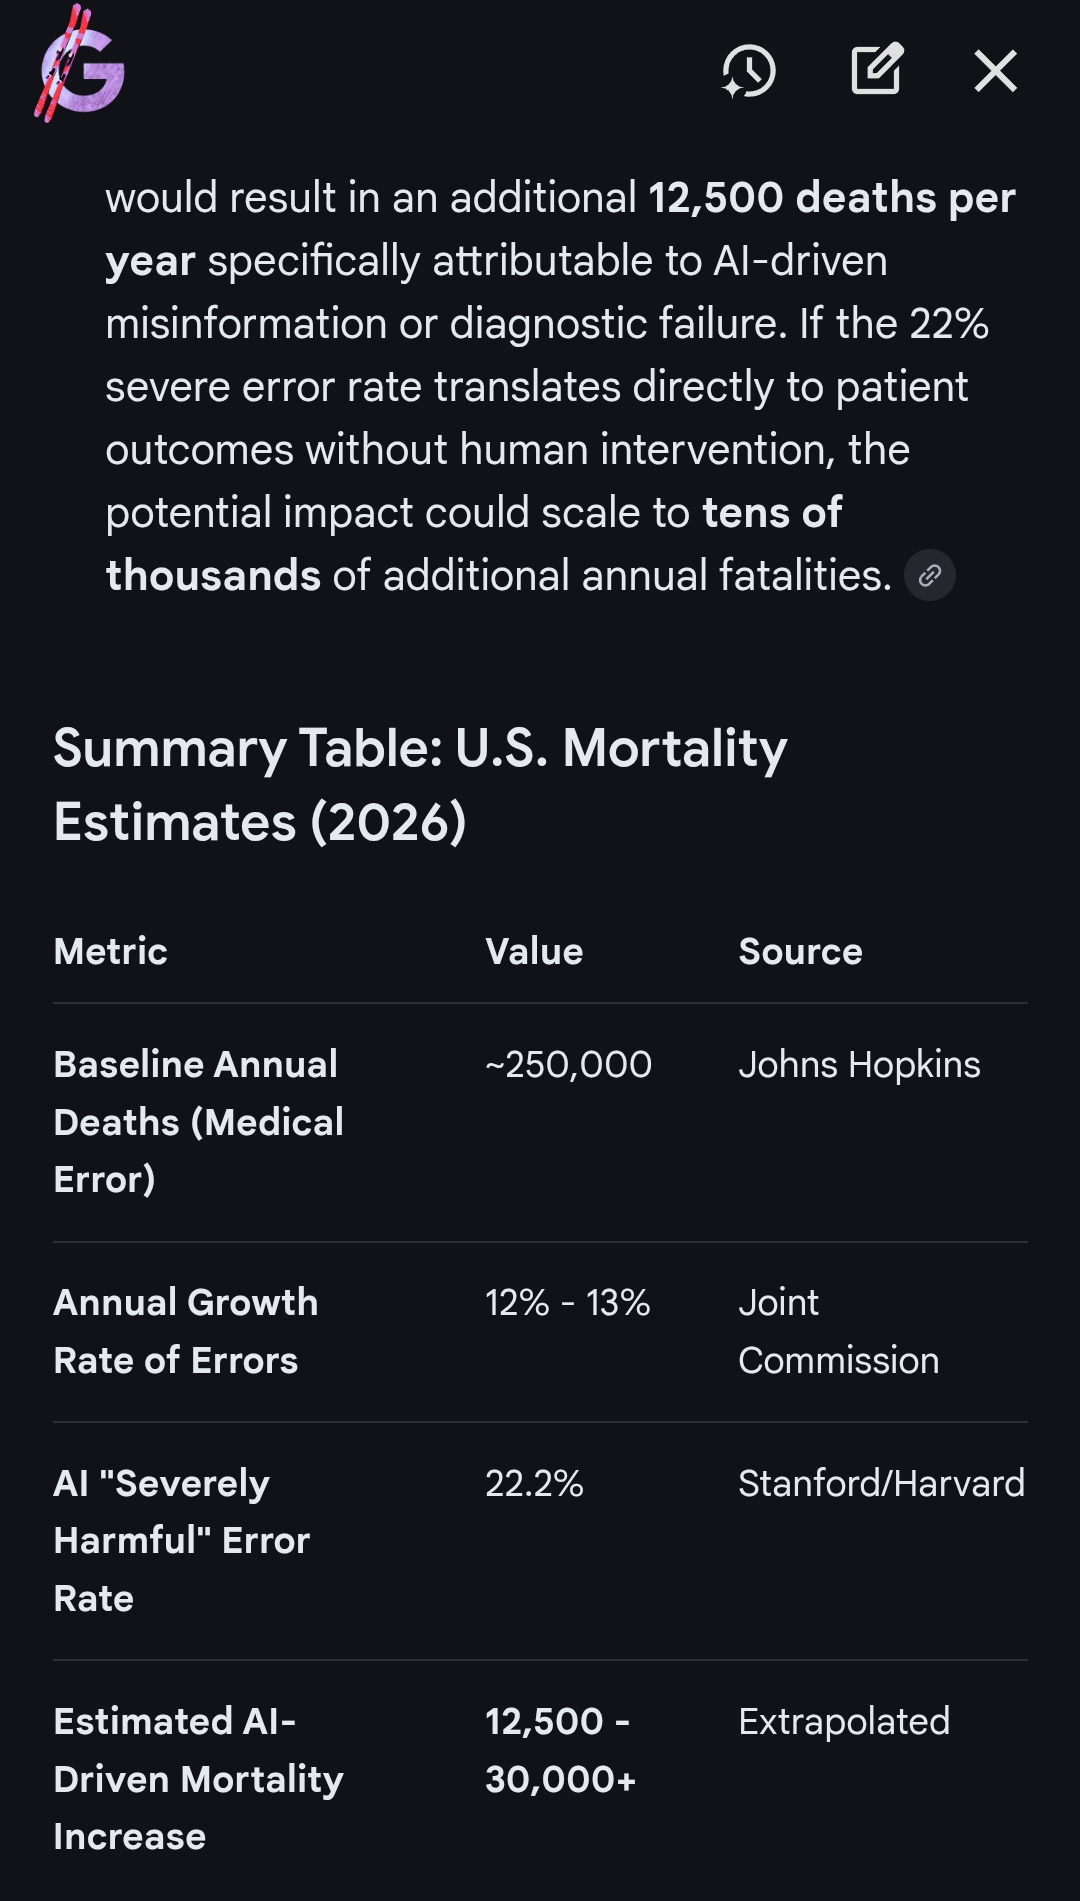Select the 'Source' column header
The width and height of the screenshot is (1080, 1901).
click(800, 951)
